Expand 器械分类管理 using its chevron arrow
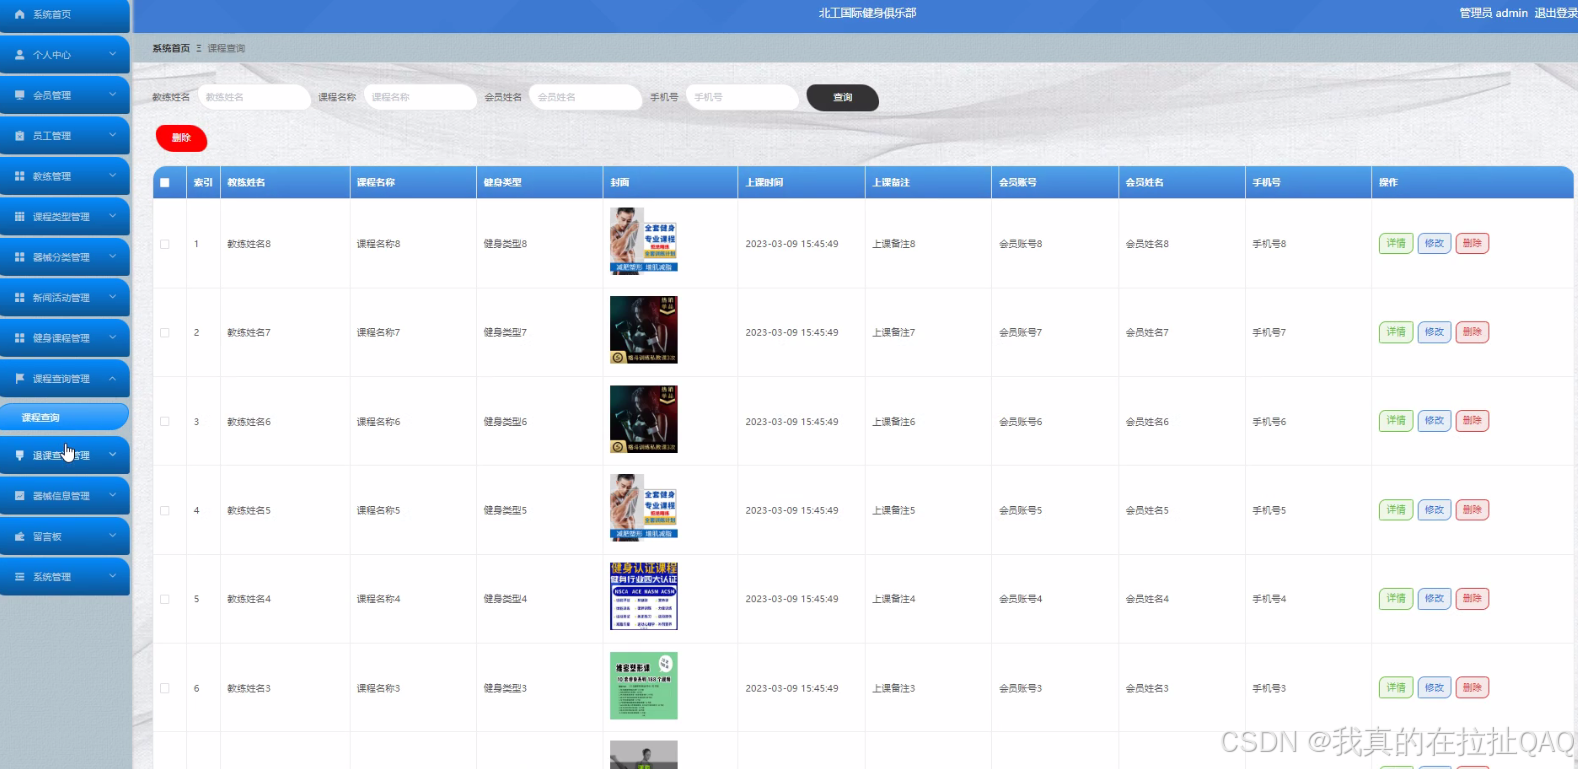The width and height of the screenshot is (1578, 769). pyautogui.click(x=112, y=257)
